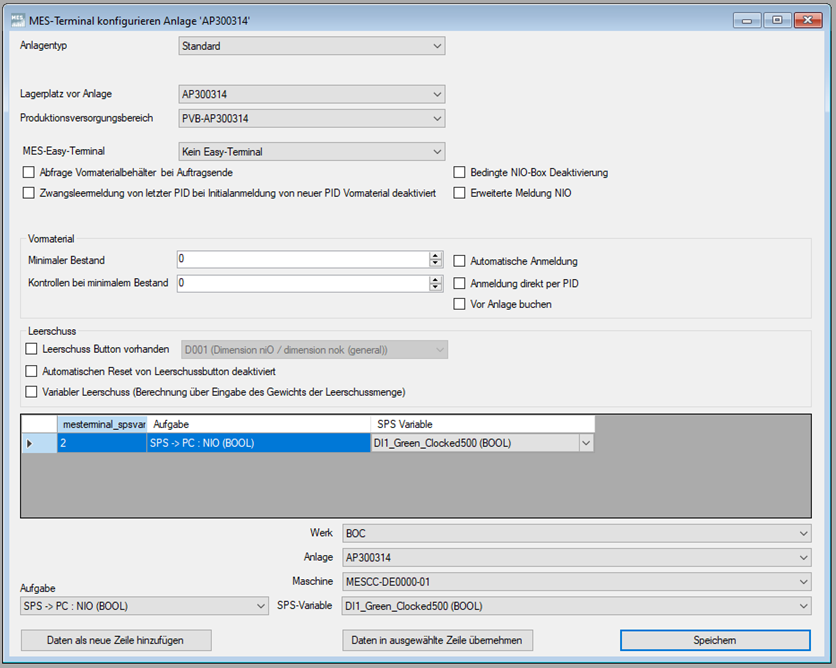Decrease Kontrollen bei minimalem Bestand value
Screen dimensions: 836x668
pyautogui.click(x=435, y=287)
